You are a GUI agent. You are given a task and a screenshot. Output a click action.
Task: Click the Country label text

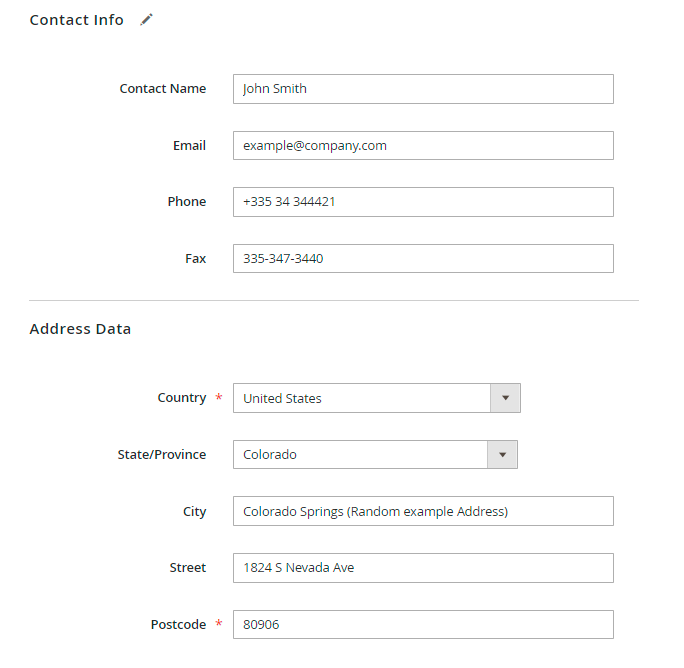click(x=182, y=398)
